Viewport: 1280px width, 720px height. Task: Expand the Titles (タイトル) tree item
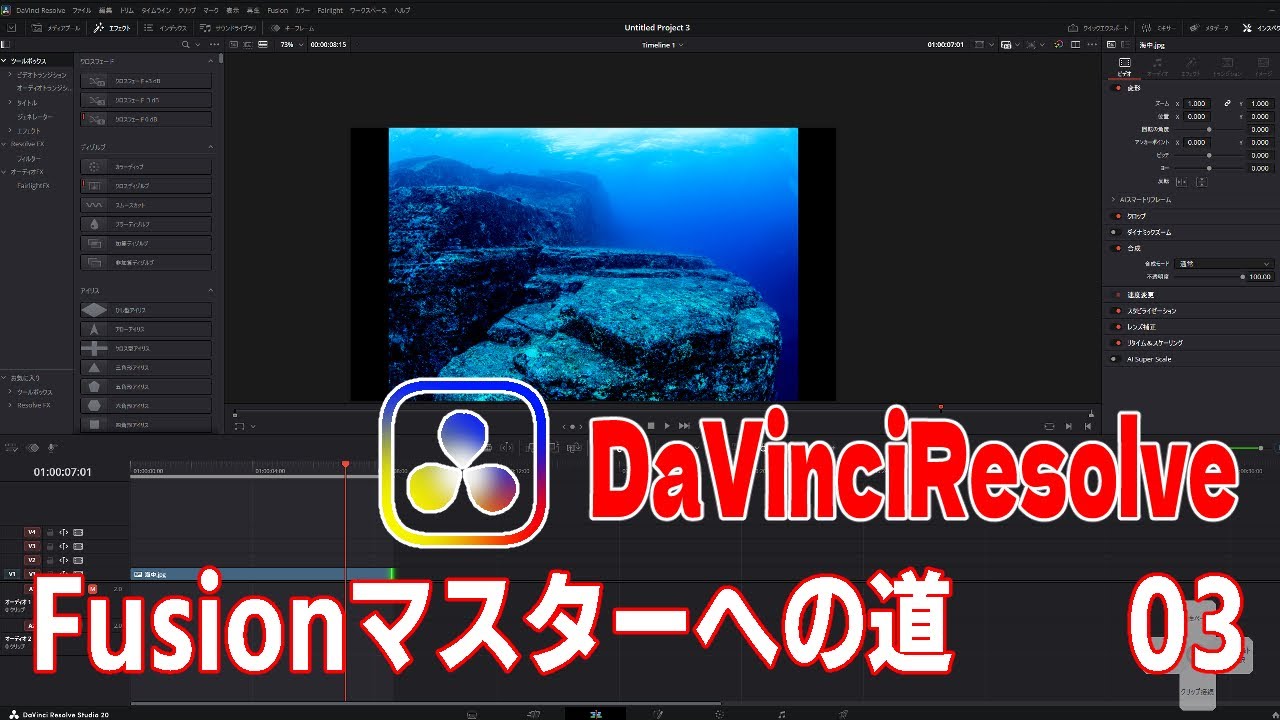[10, 103]
